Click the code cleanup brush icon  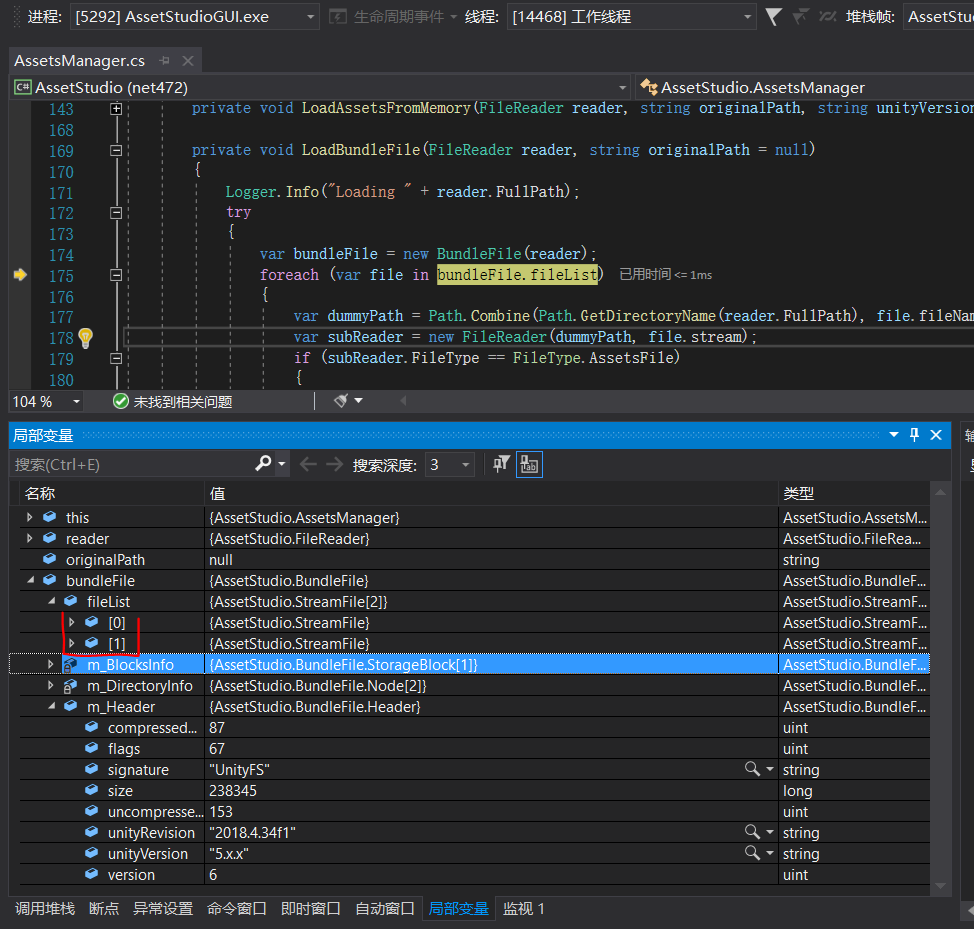tap(341, 401)
